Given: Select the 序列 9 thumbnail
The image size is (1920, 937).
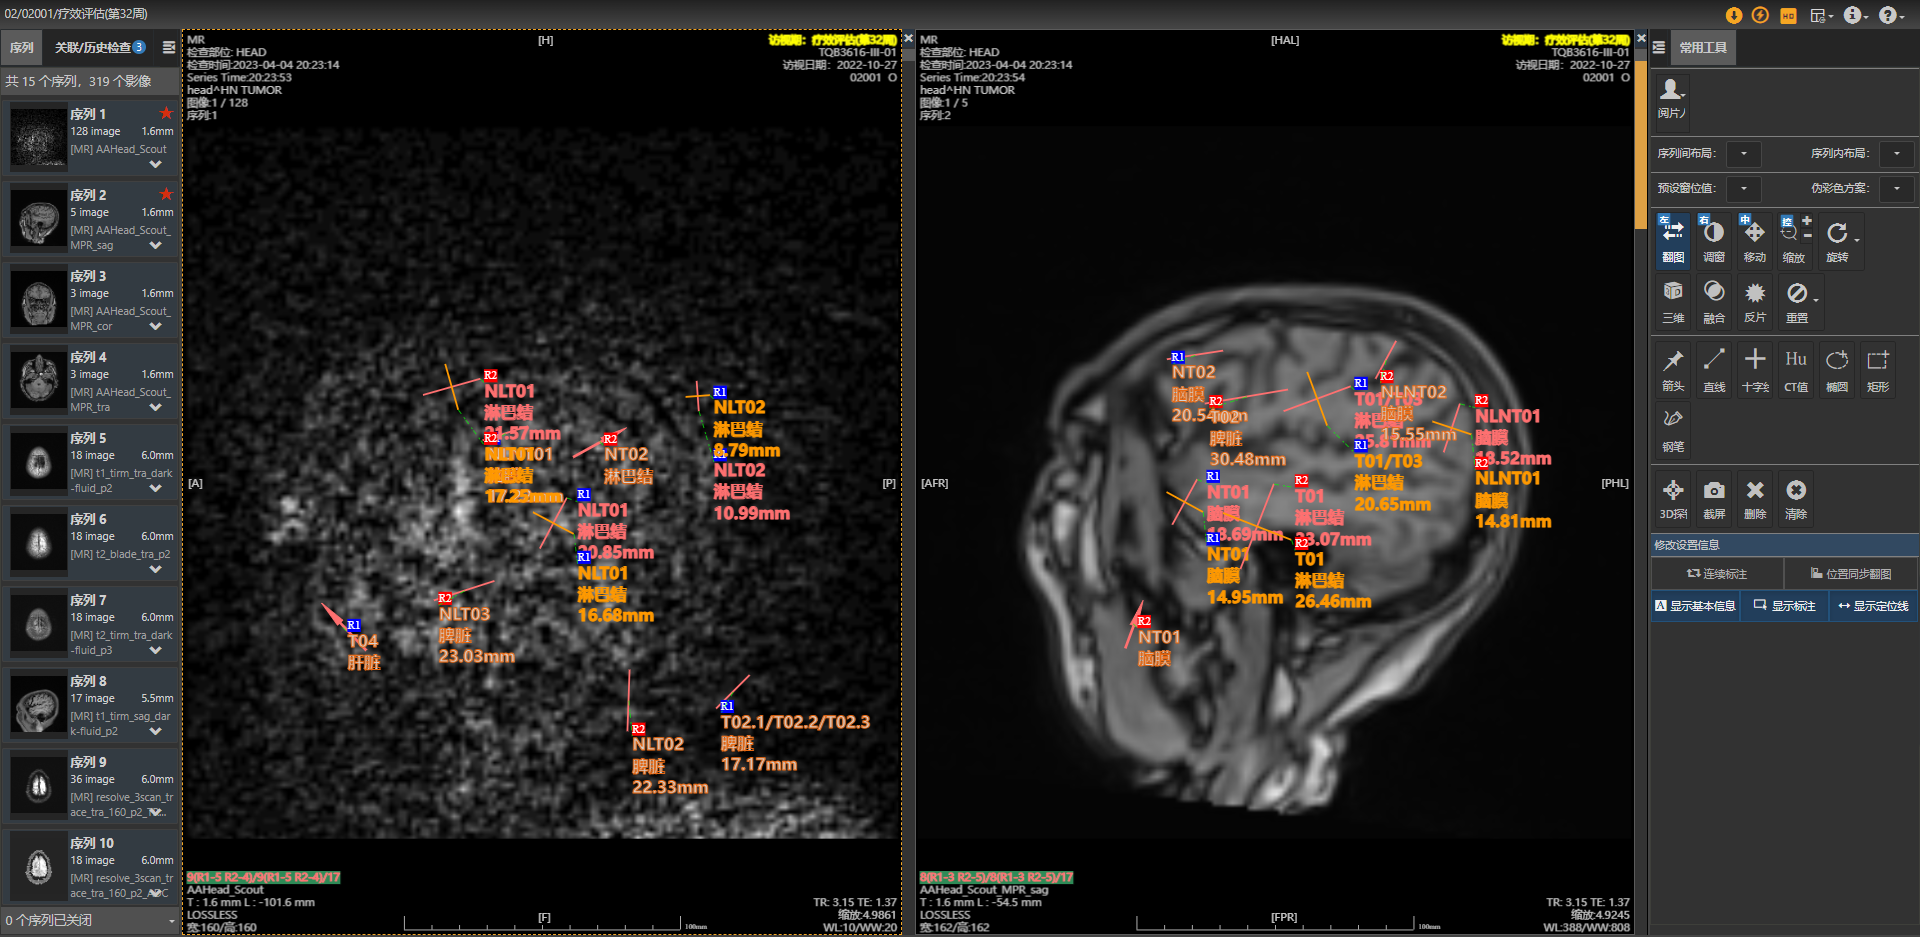Looking at the screenshot, I should [x=39, y=786].
